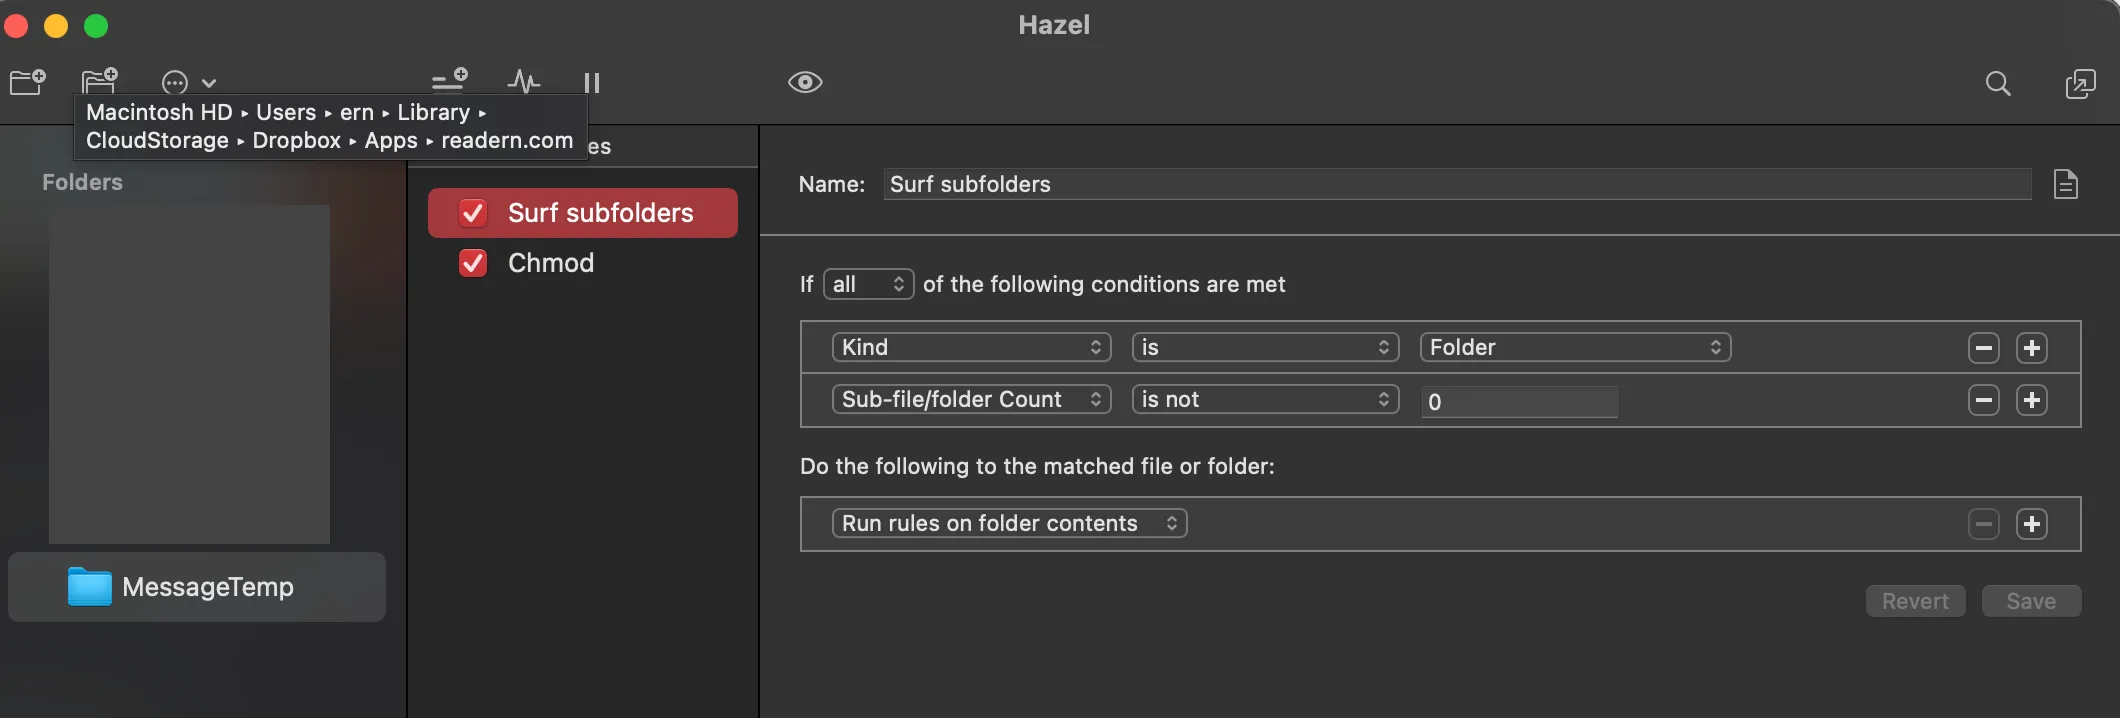Select the MessageTemp folder in sidebar
Viewport: 2120px width, 718px height.
[197, 587]
